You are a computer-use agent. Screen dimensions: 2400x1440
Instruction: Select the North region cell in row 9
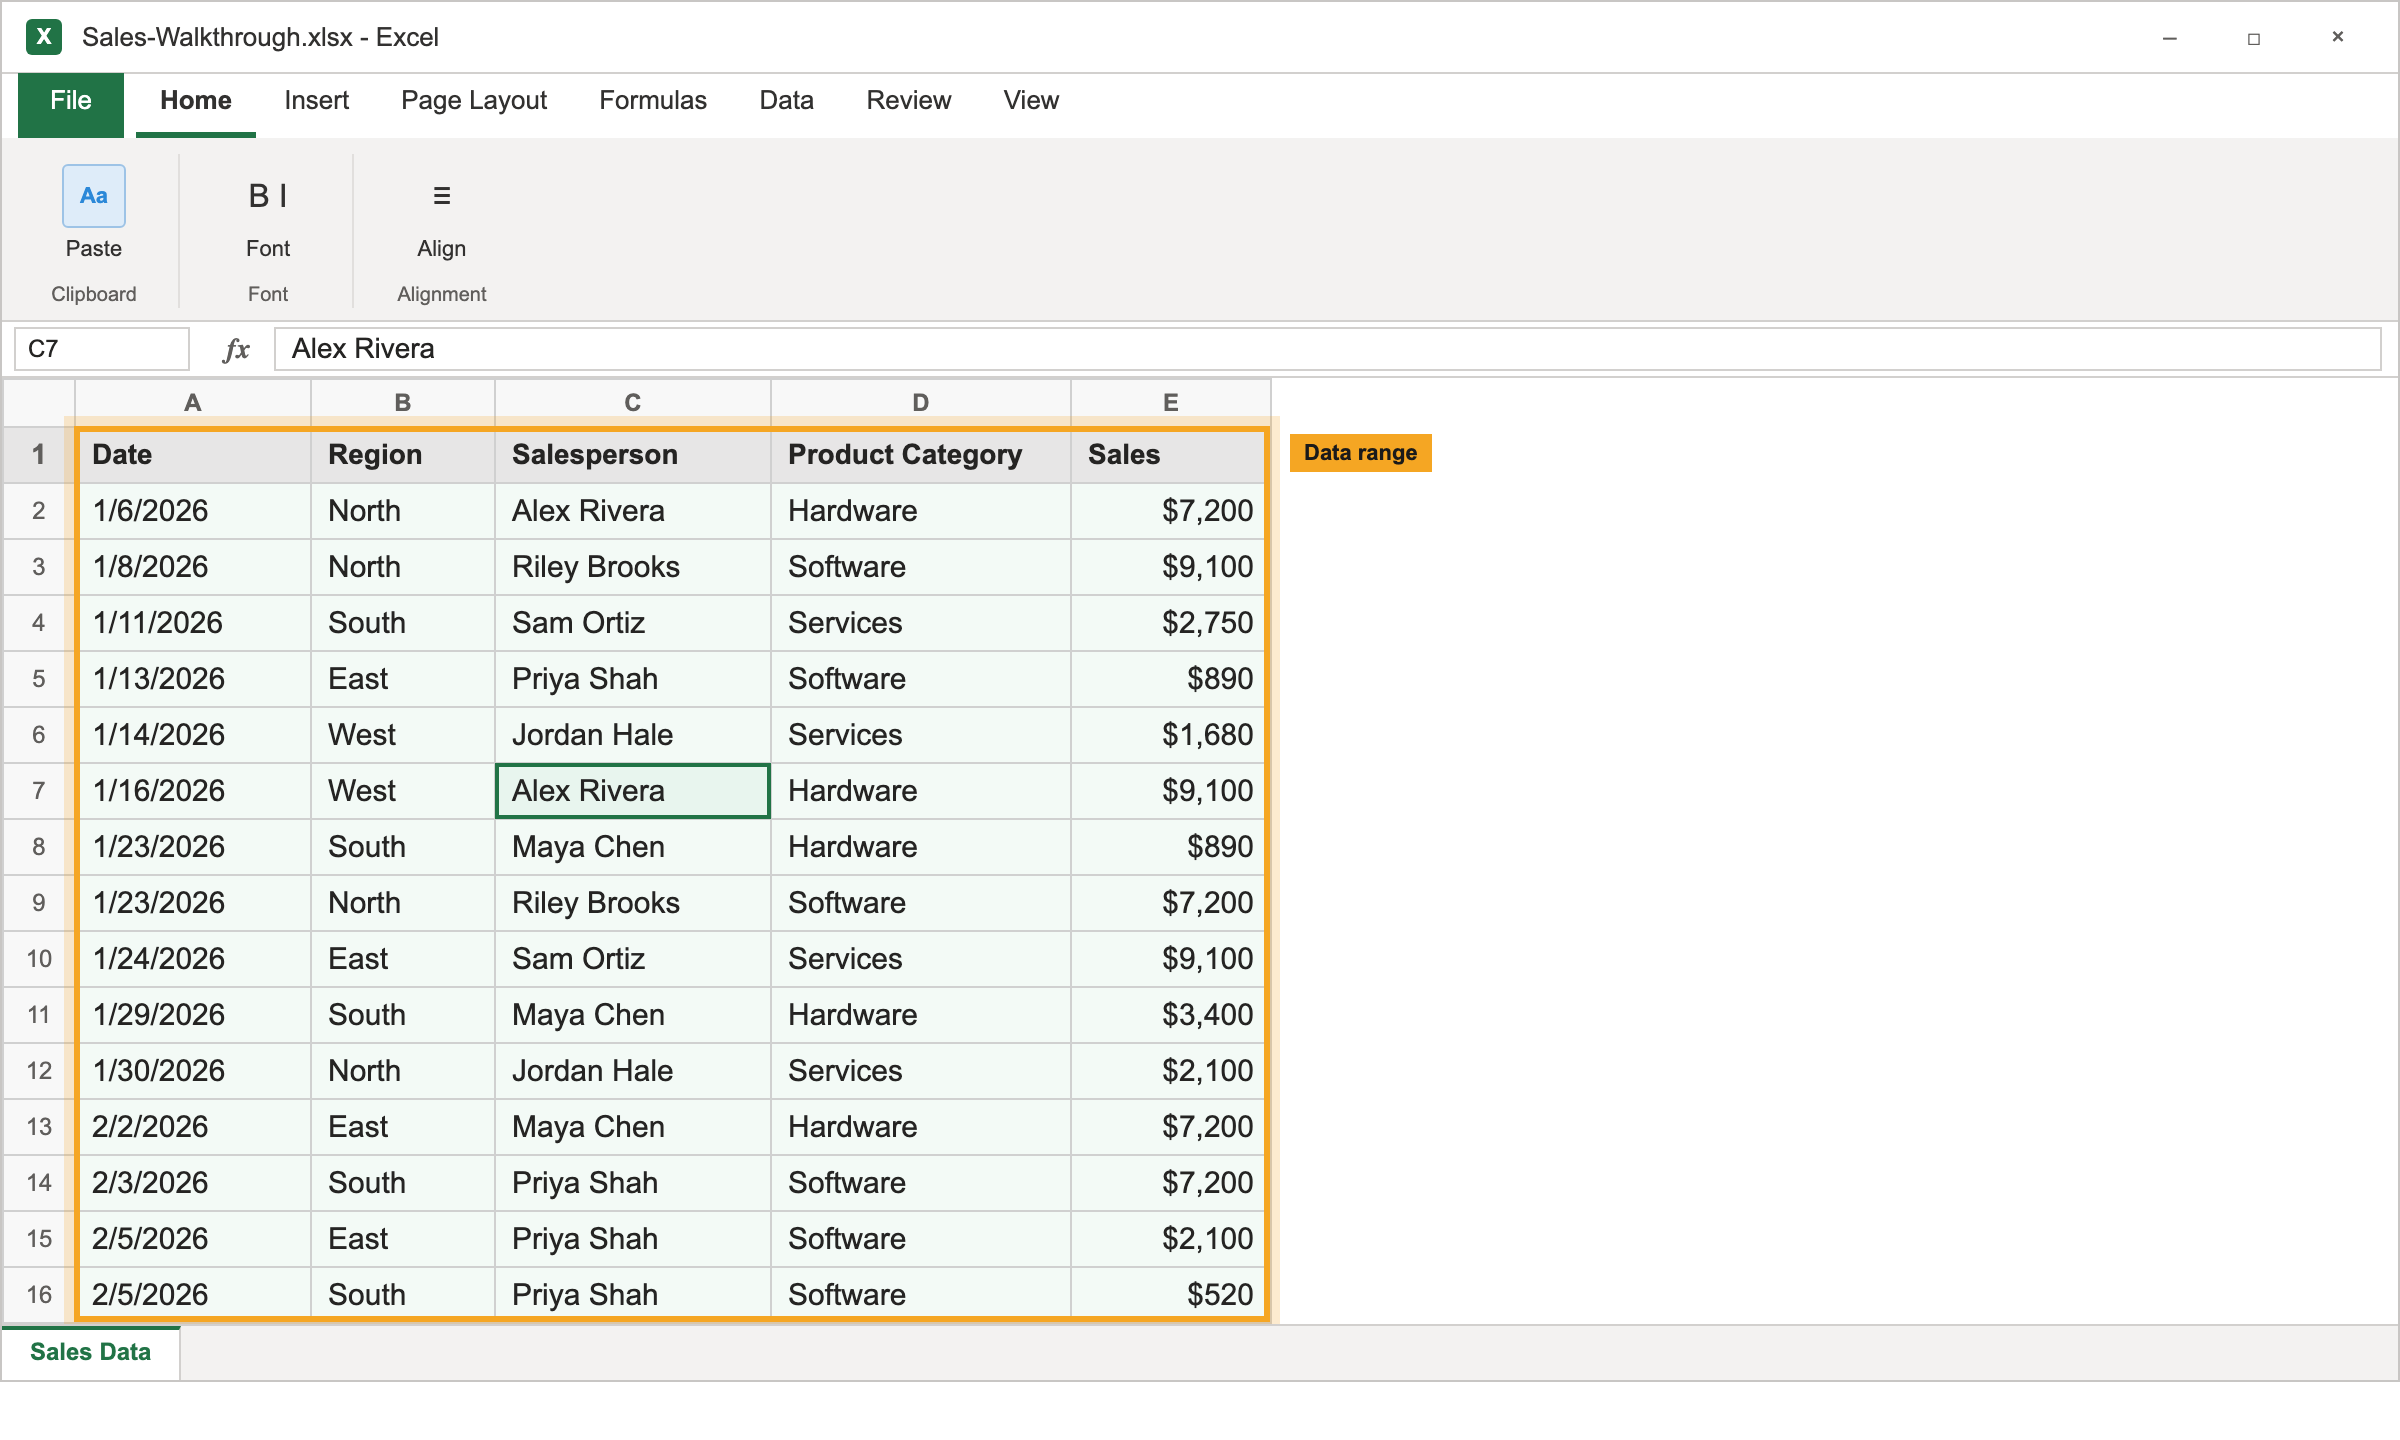tap(403, 903)
